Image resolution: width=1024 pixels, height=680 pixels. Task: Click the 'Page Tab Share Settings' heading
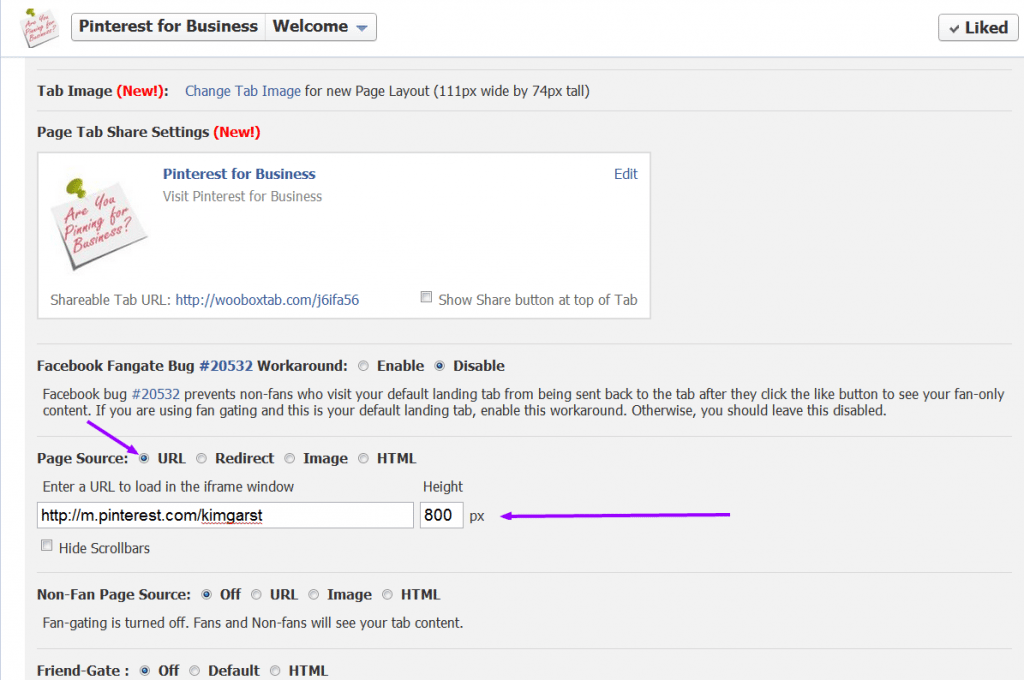tap(123, 132)
